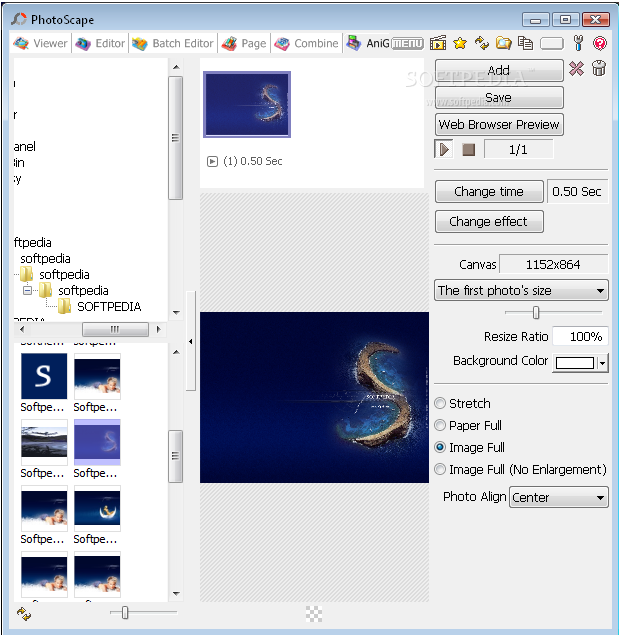Click the small play icon beside 0.50 Sec
619x635 pixels.
(212, 162)
